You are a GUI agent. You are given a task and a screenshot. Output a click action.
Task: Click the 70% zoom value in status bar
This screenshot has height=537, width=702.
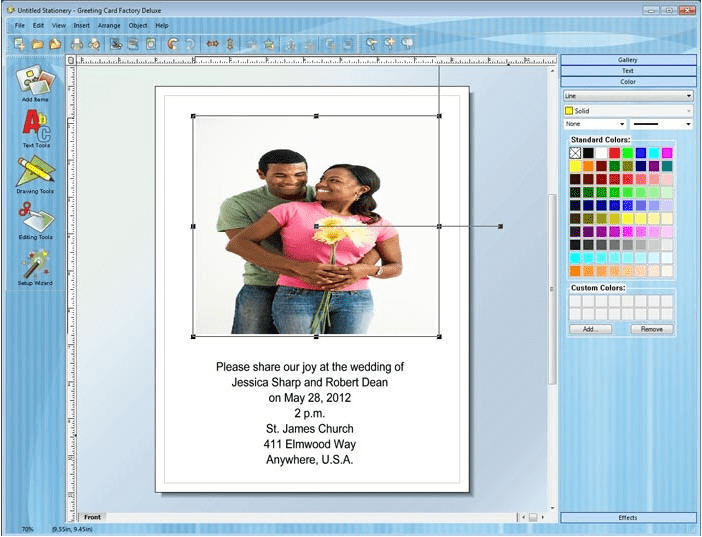pos(27,529)
